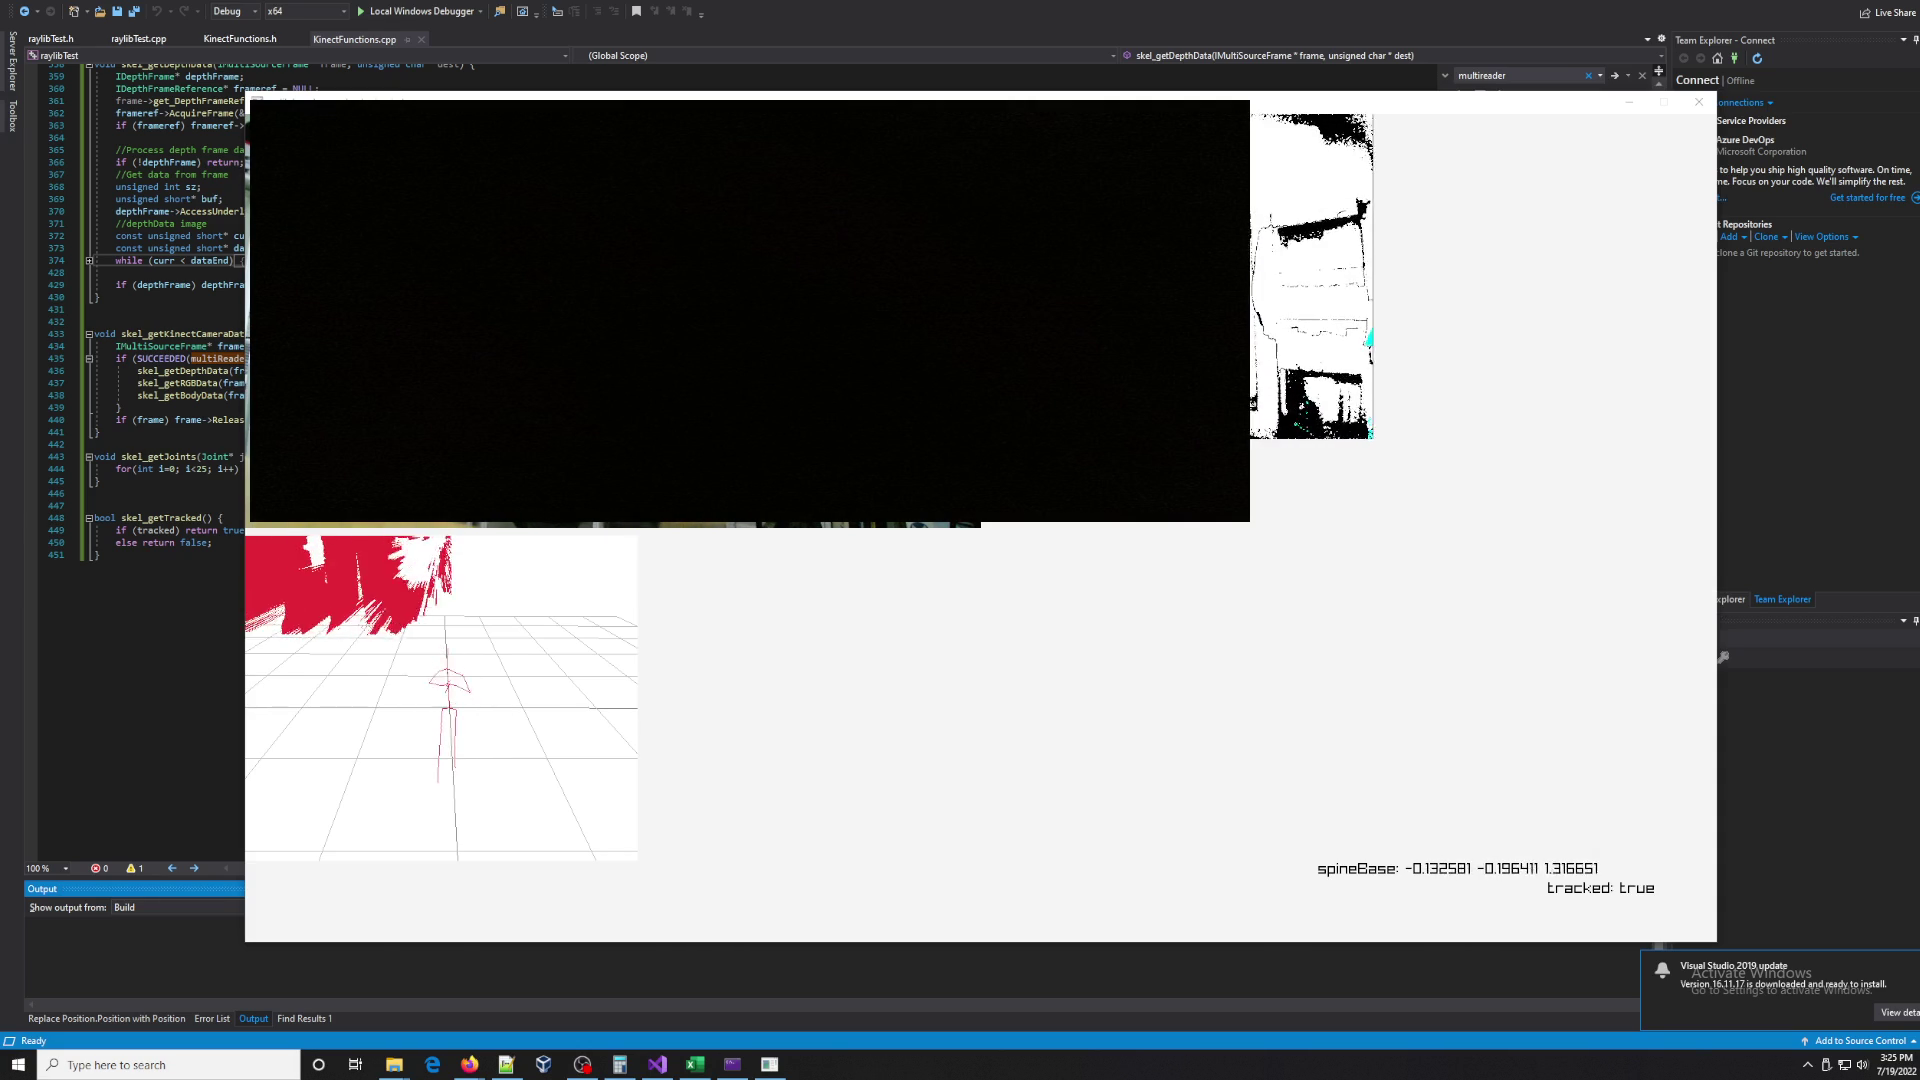The image size is (1920, 1080).
Task: Click the Connect link in Team Explorer
Action: coord(1697,80)
